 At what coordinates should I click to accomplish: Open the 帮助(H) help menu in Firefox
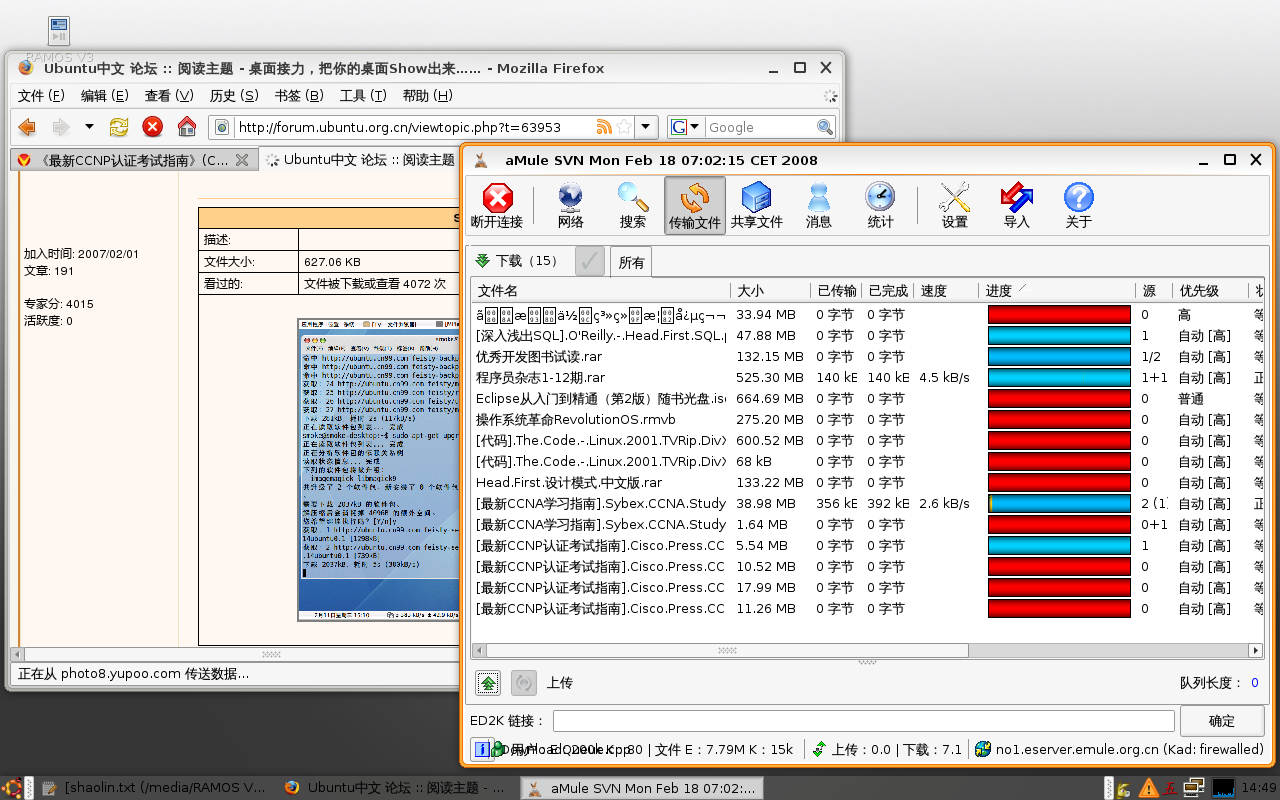427,95
